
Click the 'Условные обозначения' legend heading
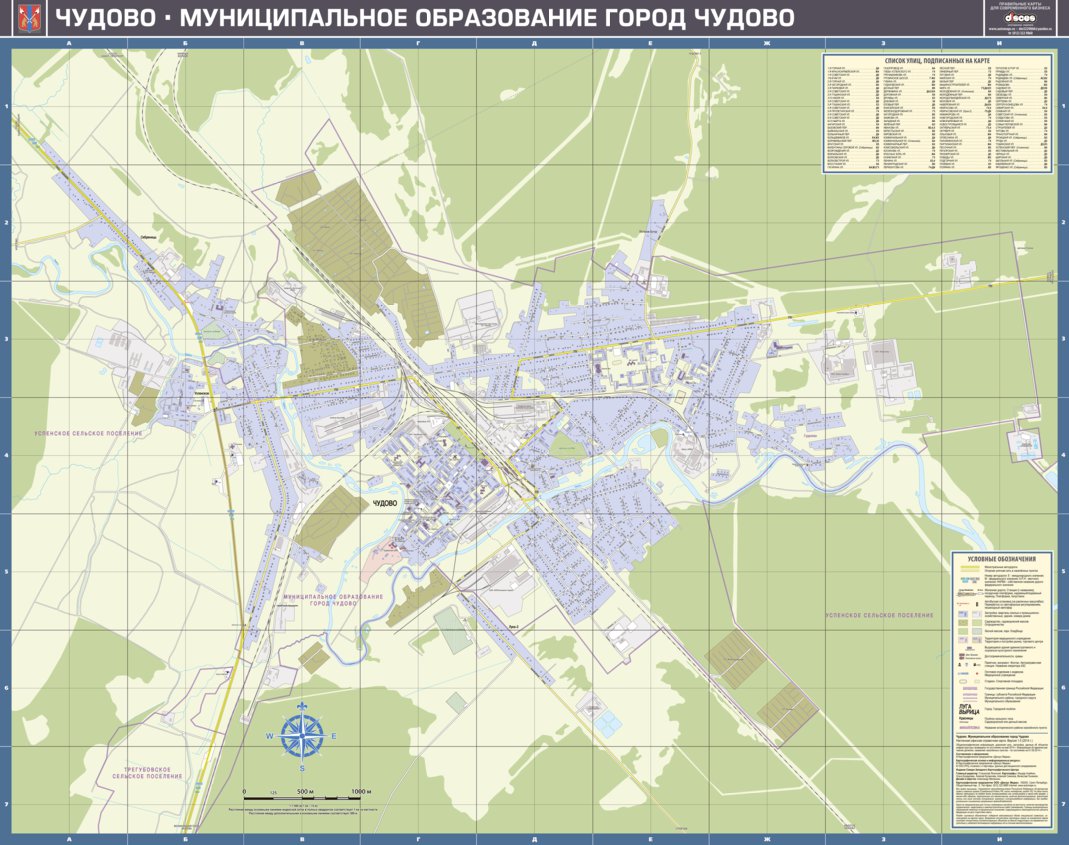[1002, 558]
